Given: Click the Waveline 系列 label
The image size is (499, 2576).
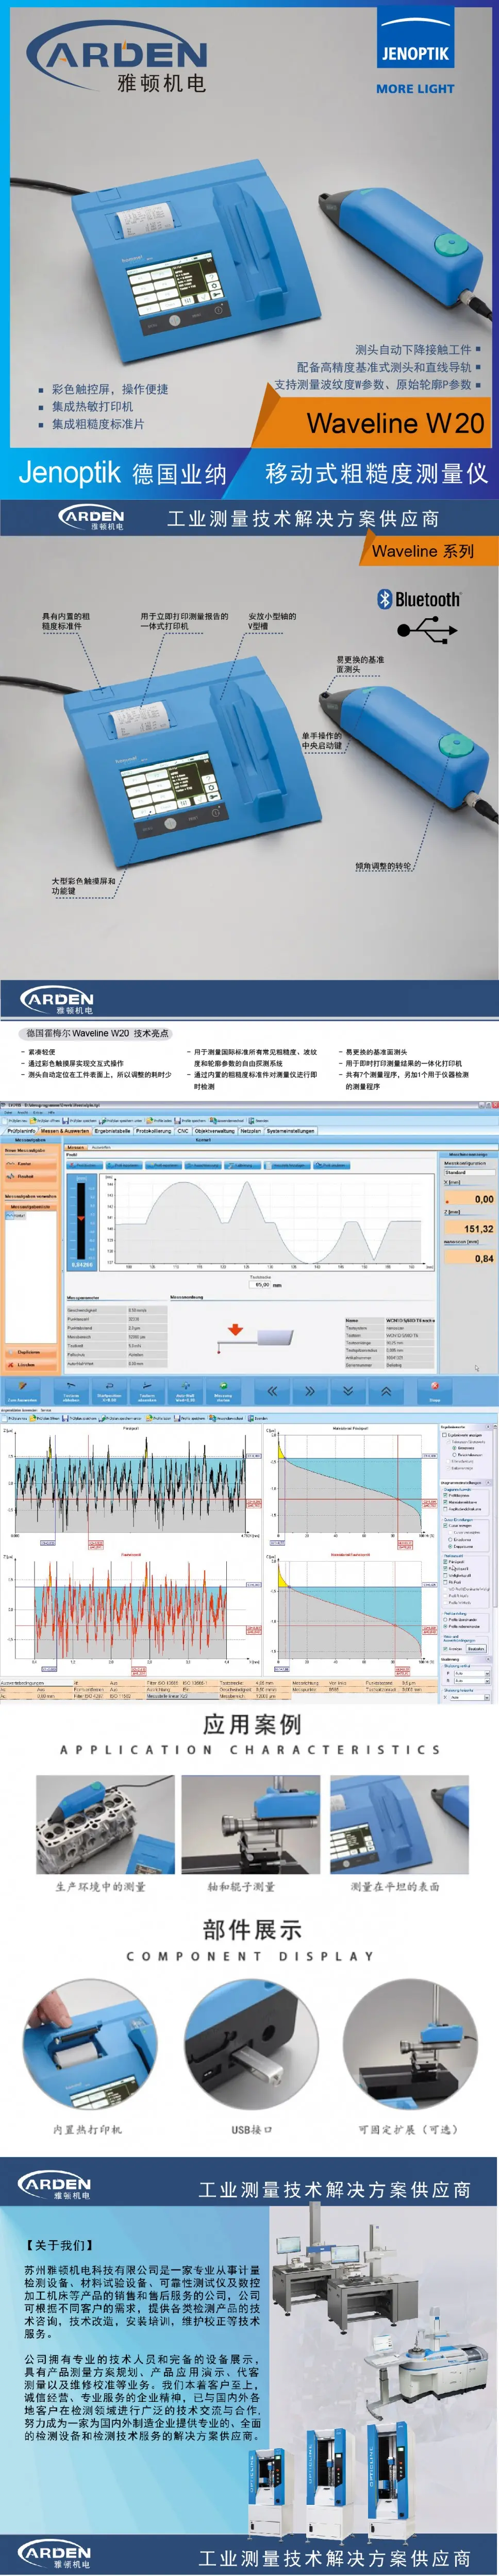Looking at the screenshot, I should (x=423, y=550).
